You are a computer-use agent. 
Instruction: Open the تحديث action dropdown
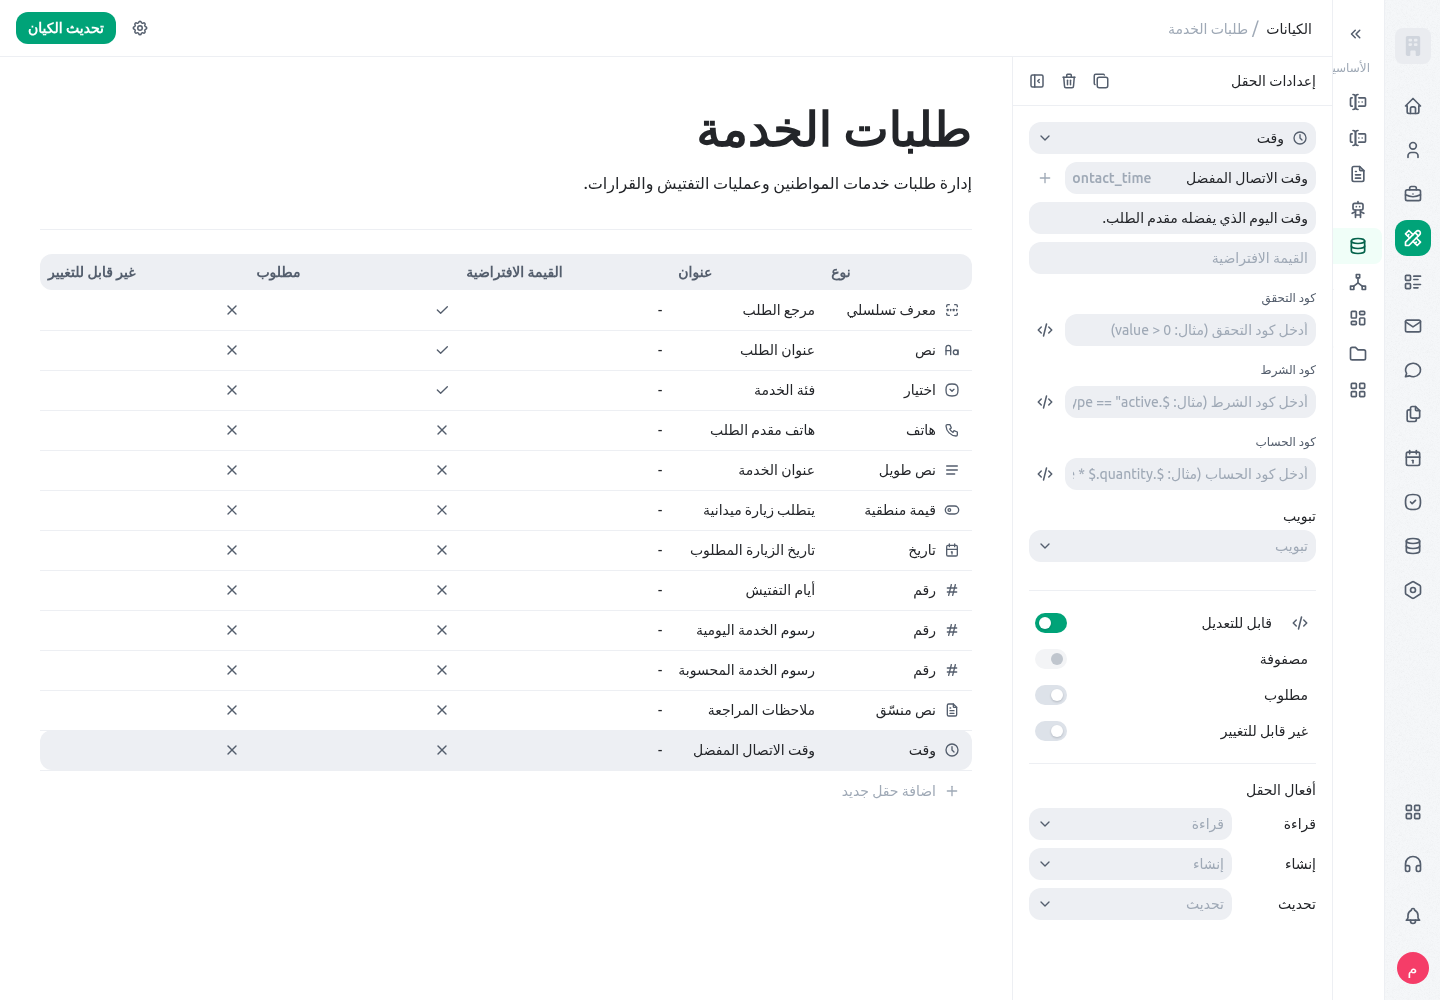tap(1130, 904)
